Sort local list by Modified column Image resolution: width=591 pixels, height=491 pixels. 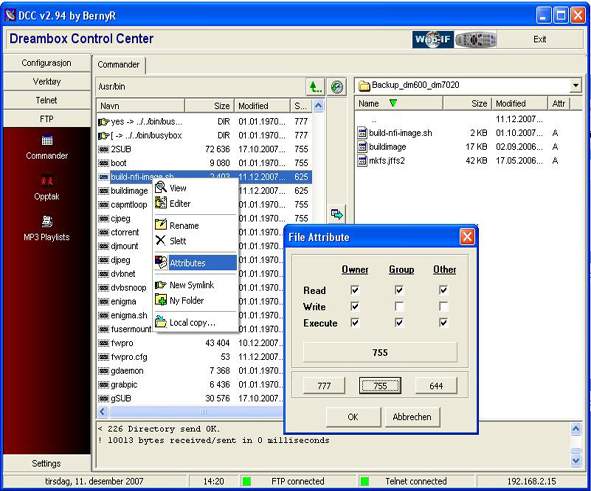(519, 103)
